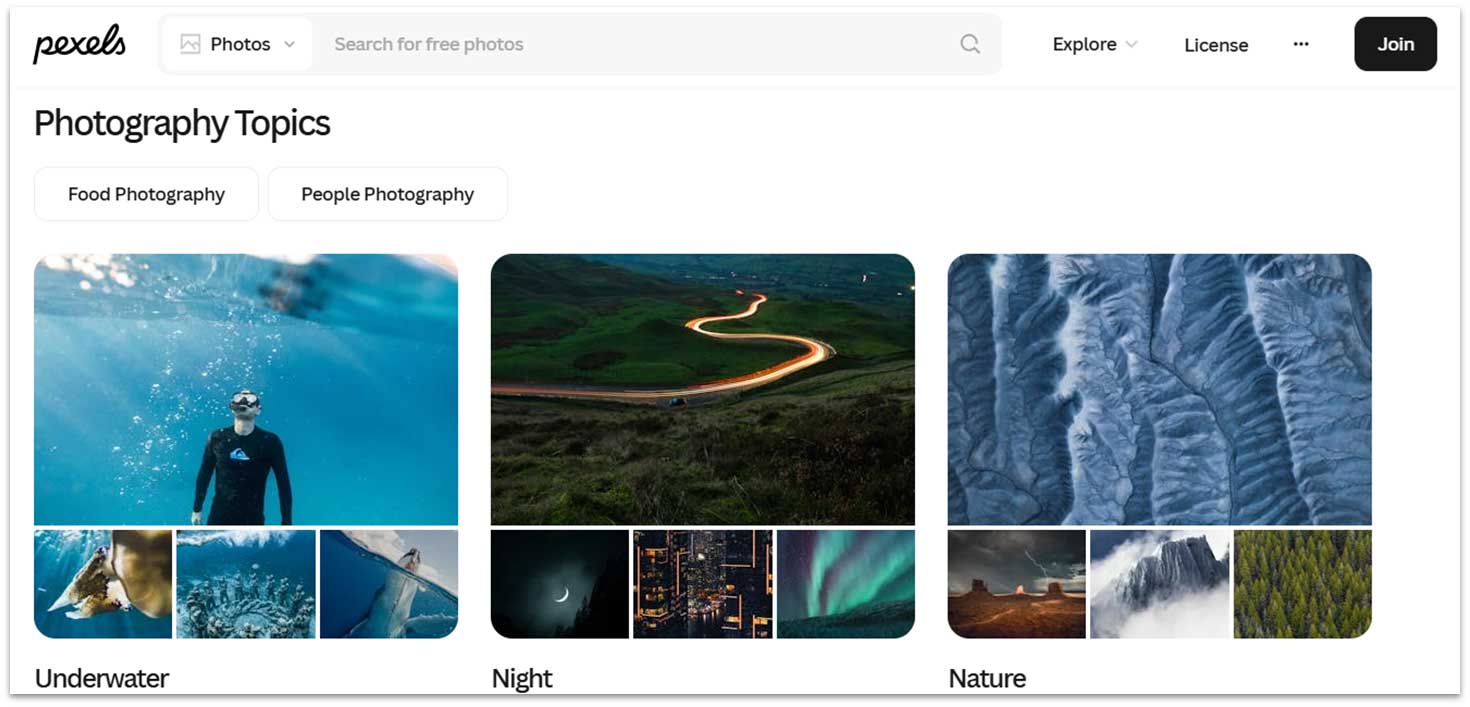
Task: Open the Night collection title link
Action: 522,678
